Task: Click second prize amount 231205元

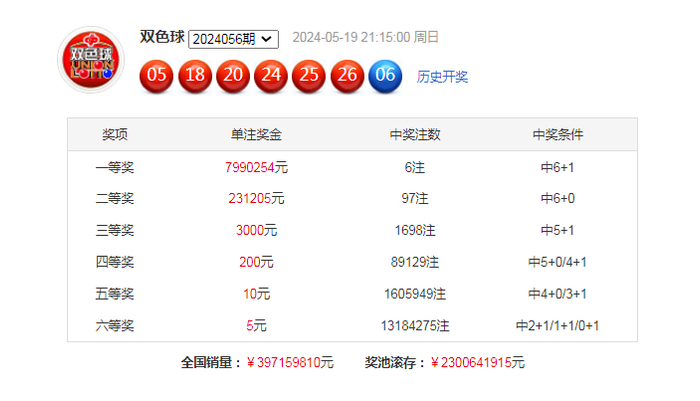Action: point(256,198)
